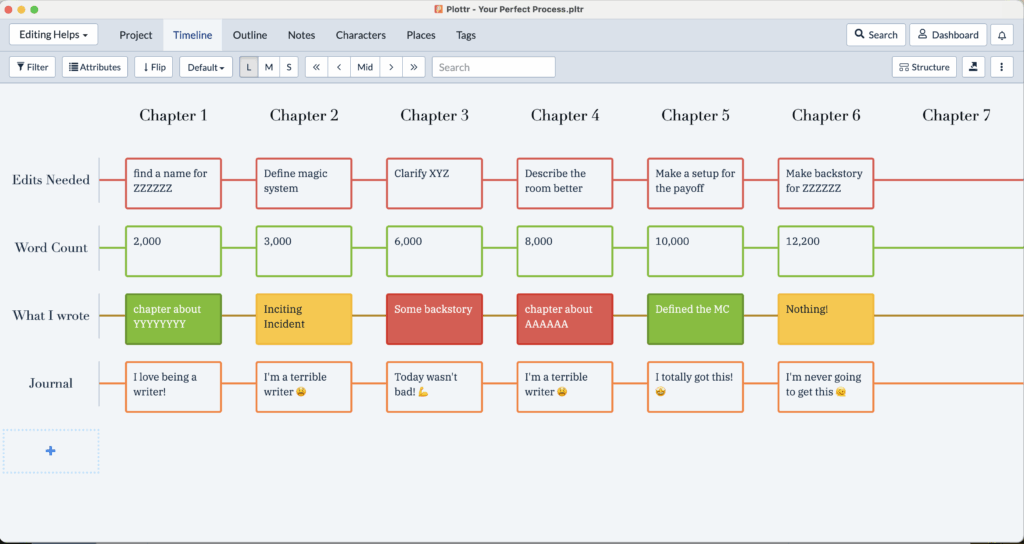Open 'I totally got this!' journal card
This screenshot has width=1024, height=544.
(x=696, y=387)
